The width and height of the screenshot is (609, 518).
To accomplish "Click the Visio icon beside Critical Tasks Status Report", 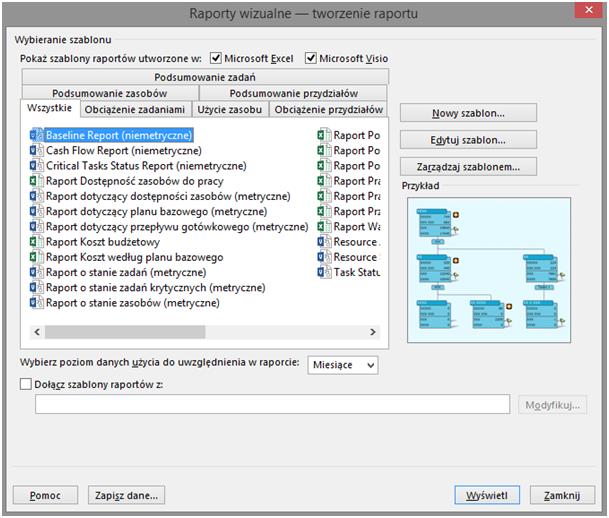I will tap(37, 165).
